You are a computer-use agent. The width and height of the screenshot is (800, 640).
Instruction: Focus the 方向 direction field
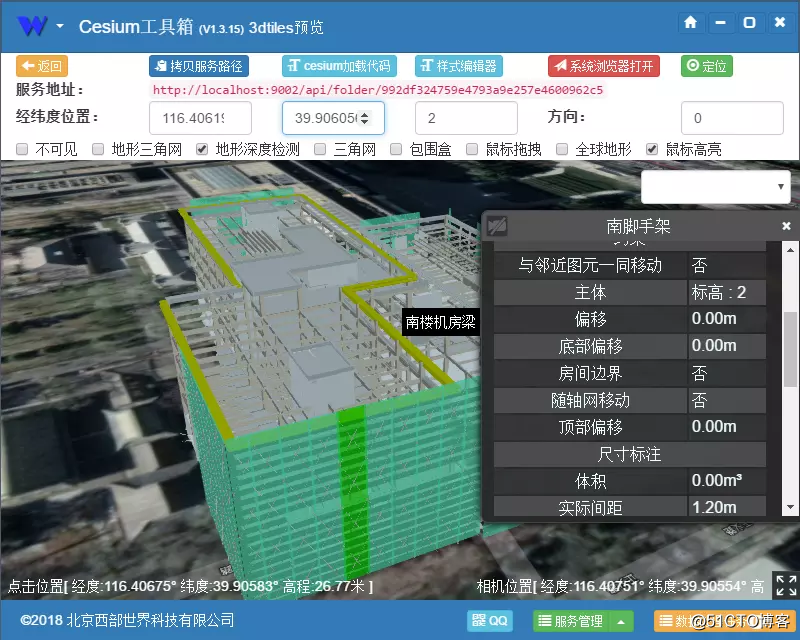[x=732, y=118]
